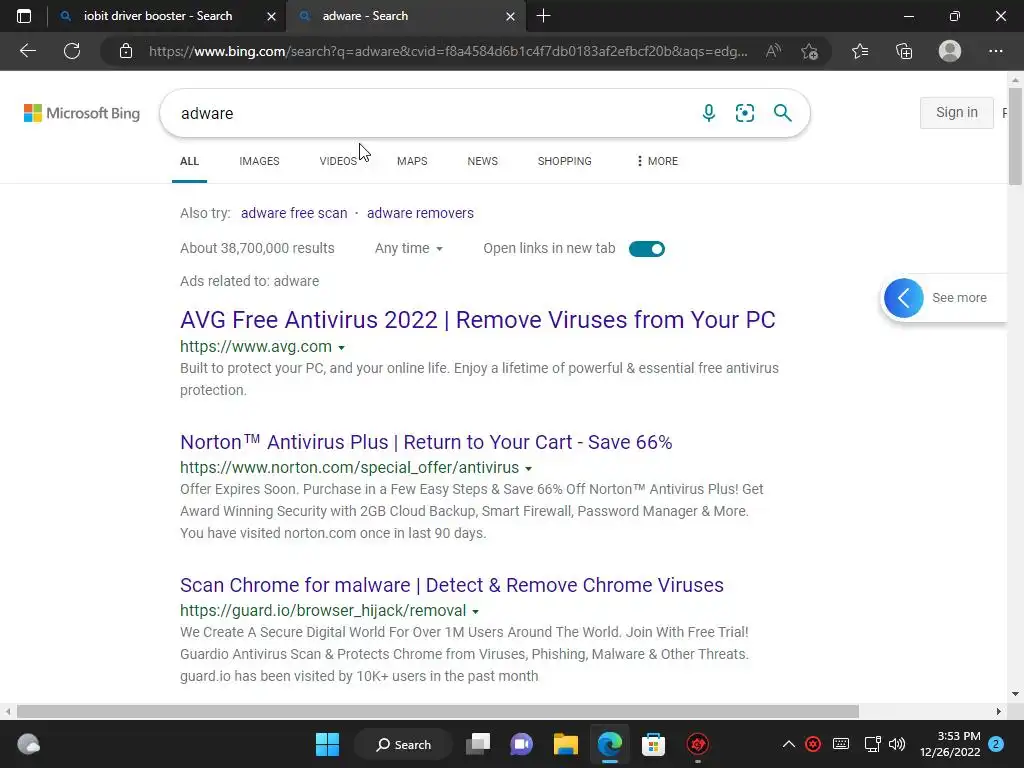Select the IMAGES results tab

tap(259, 161)
